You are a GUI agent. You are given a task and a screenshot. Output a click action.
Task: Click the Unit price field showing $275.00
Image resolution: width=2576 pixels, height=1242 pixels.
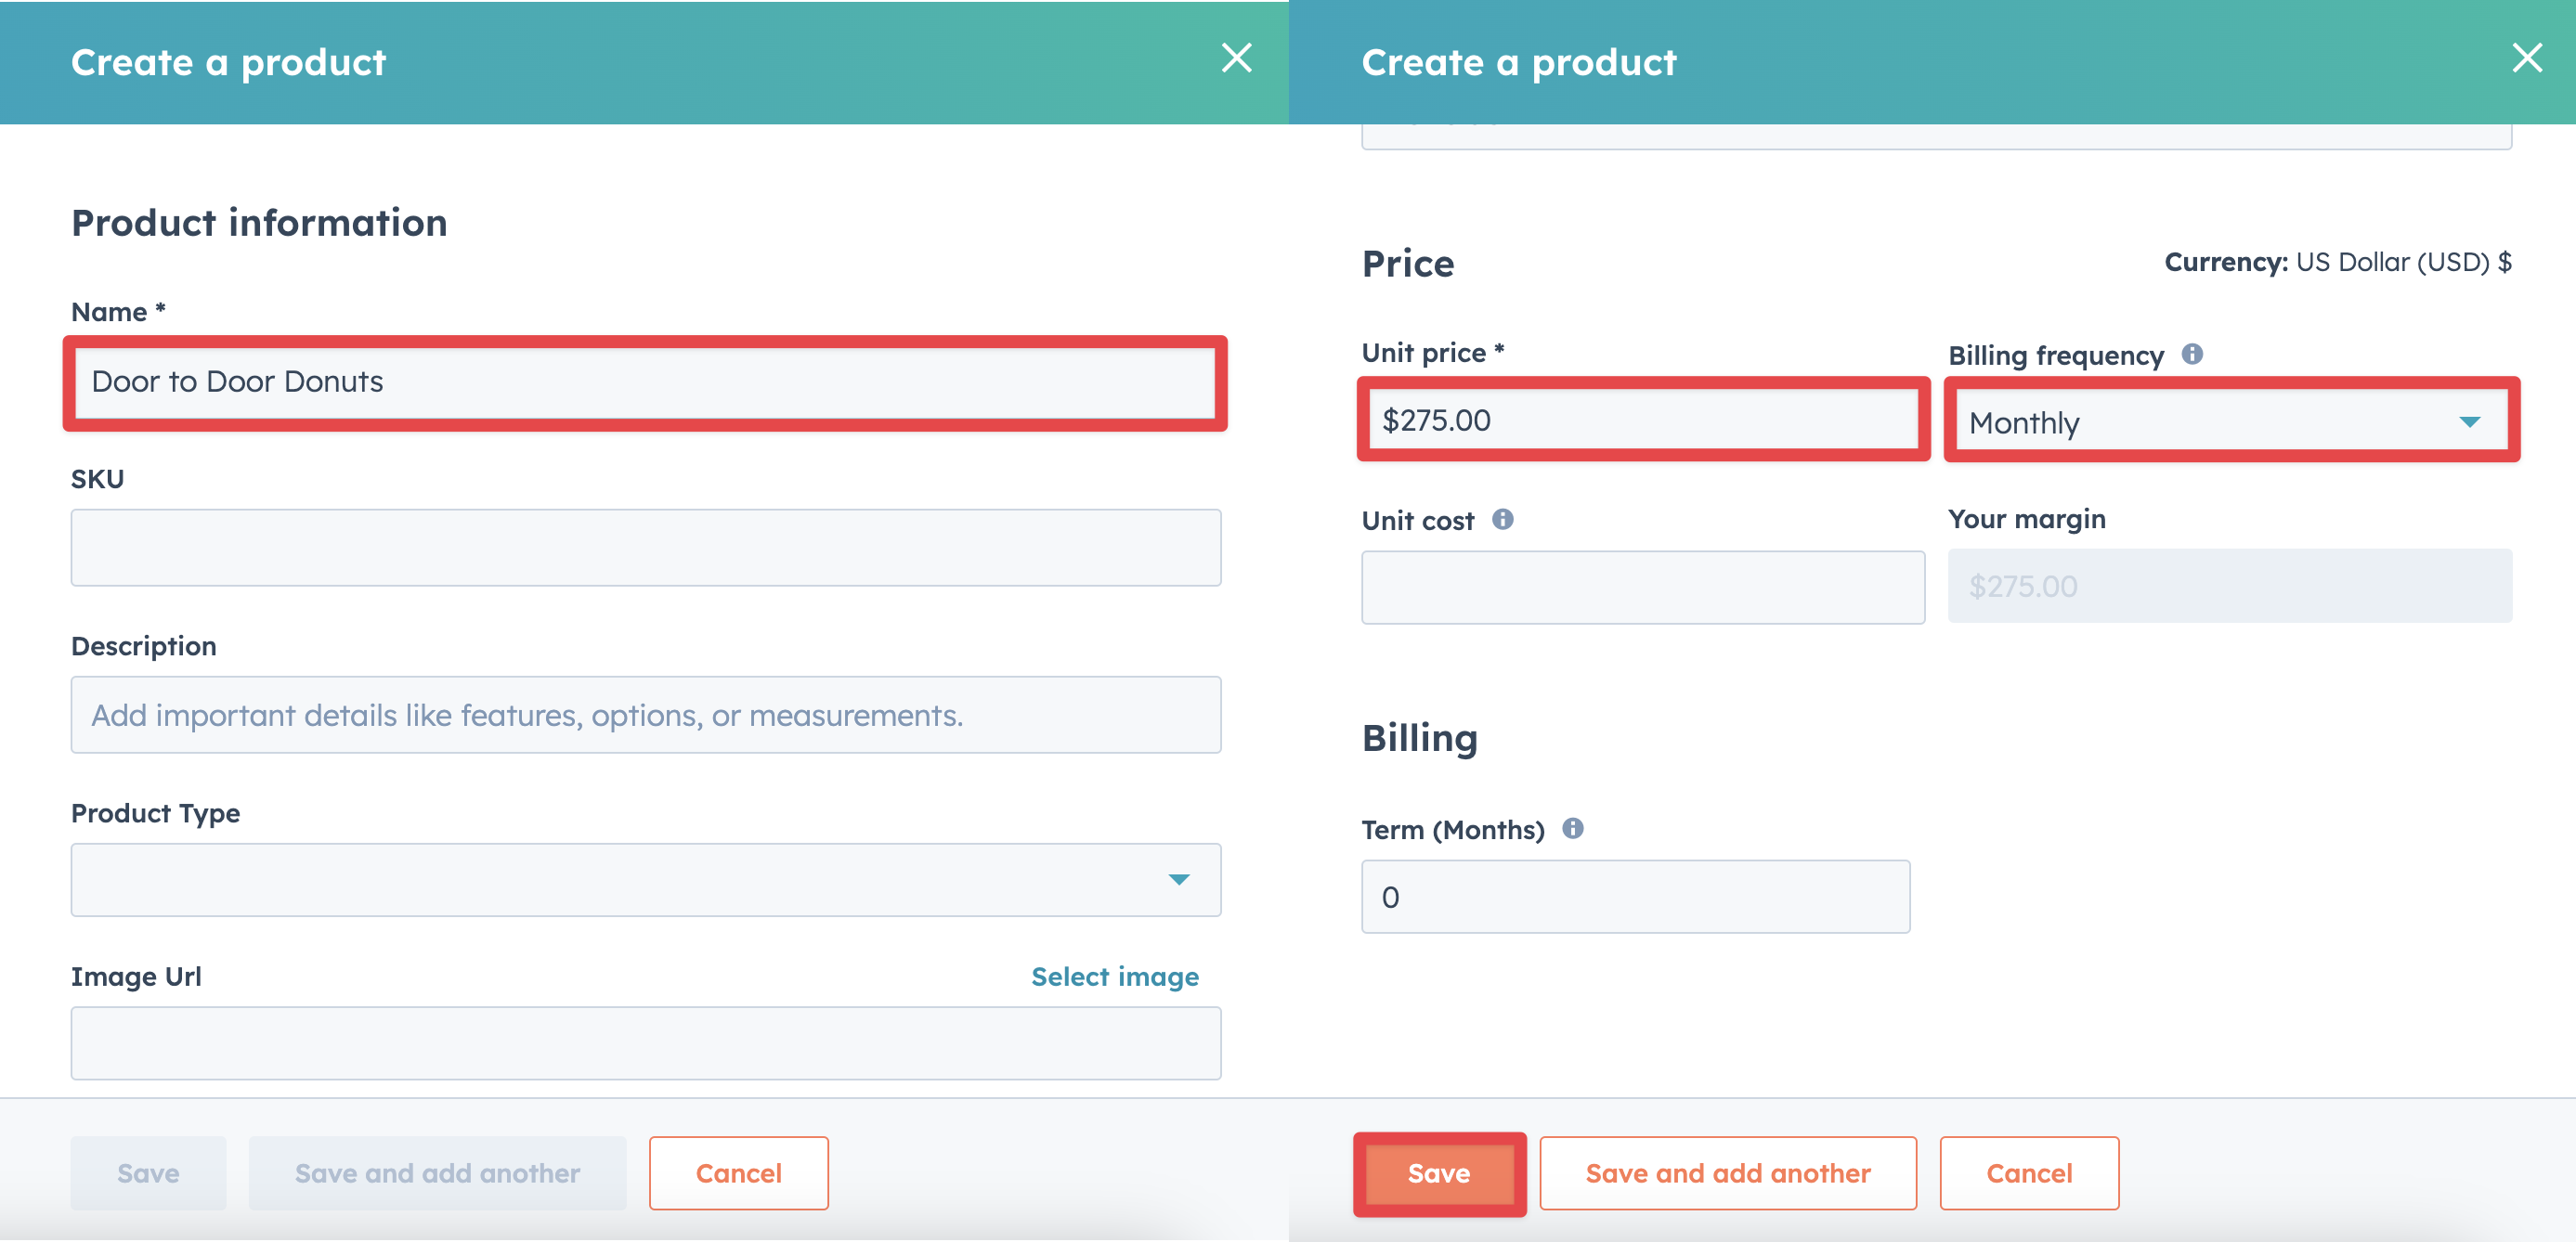click(x=1642, y=420)
